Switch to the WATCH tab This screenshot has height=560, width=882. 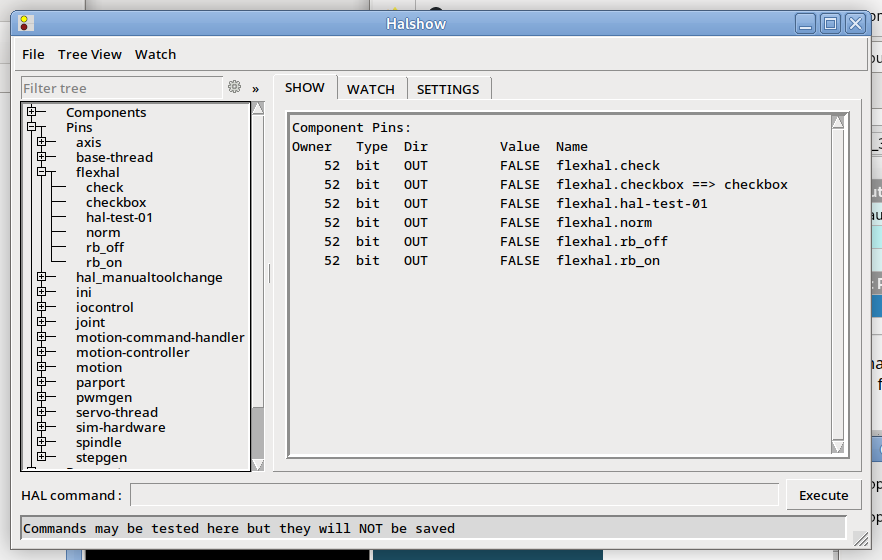(370, 89)
